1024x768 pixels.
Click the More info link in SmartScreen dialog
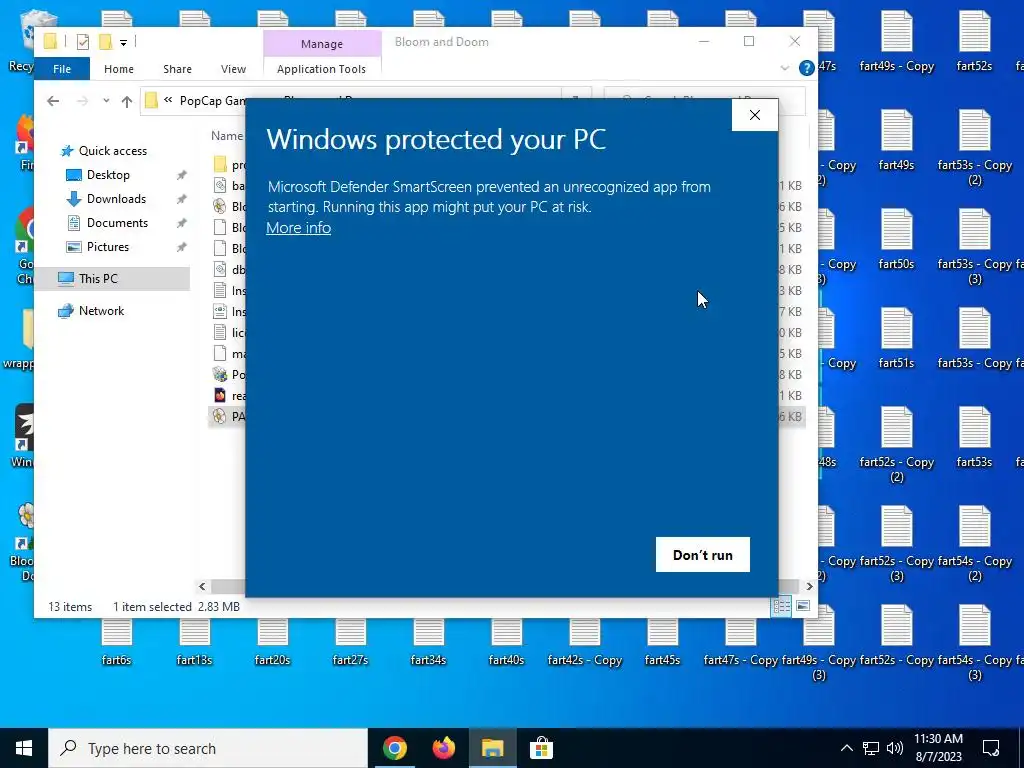coord(298,228)
